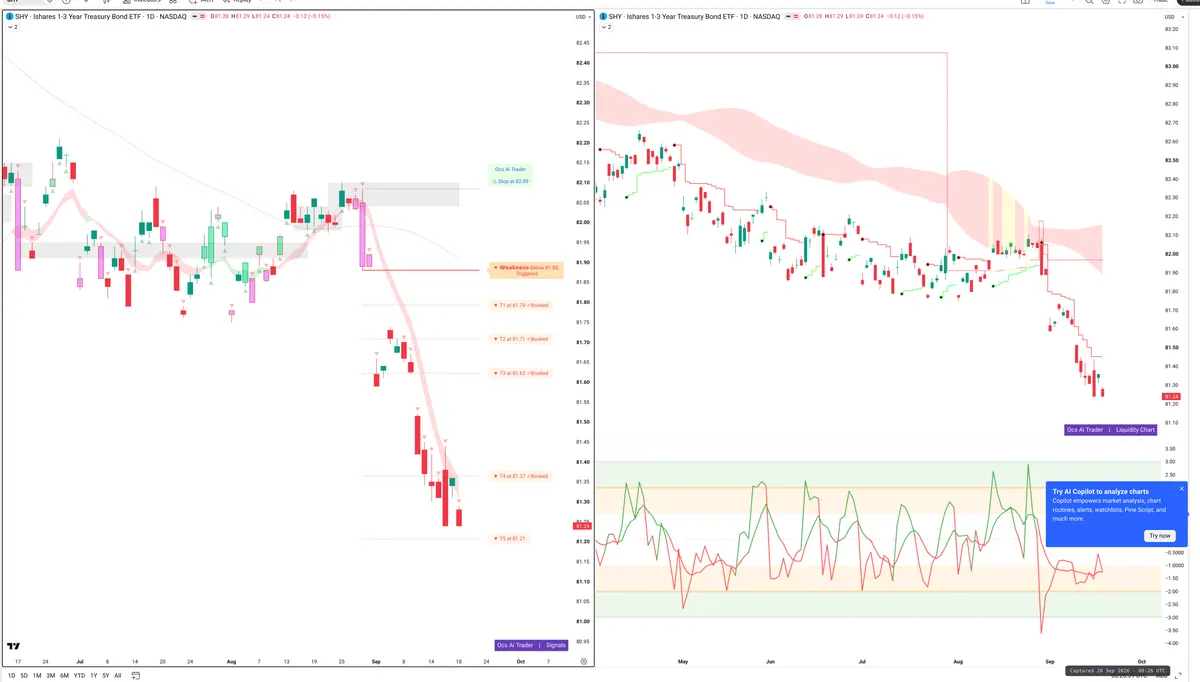Image resolution: width=1200 pixels, height=682 pixels.
Task: Choose the 6M time range
Action: coord(65,676)
